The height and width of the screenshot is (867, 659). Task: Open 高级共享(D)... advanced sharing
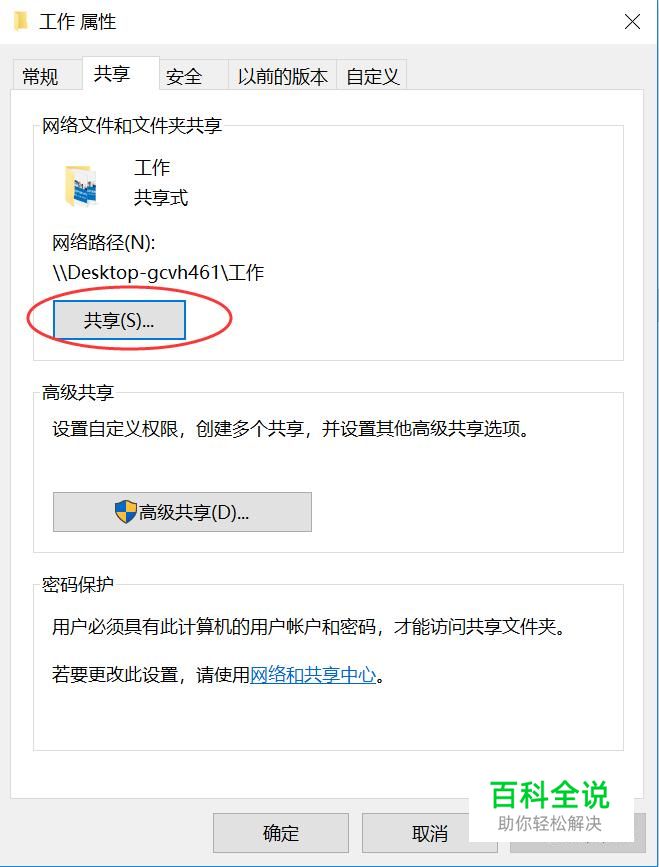182,512
